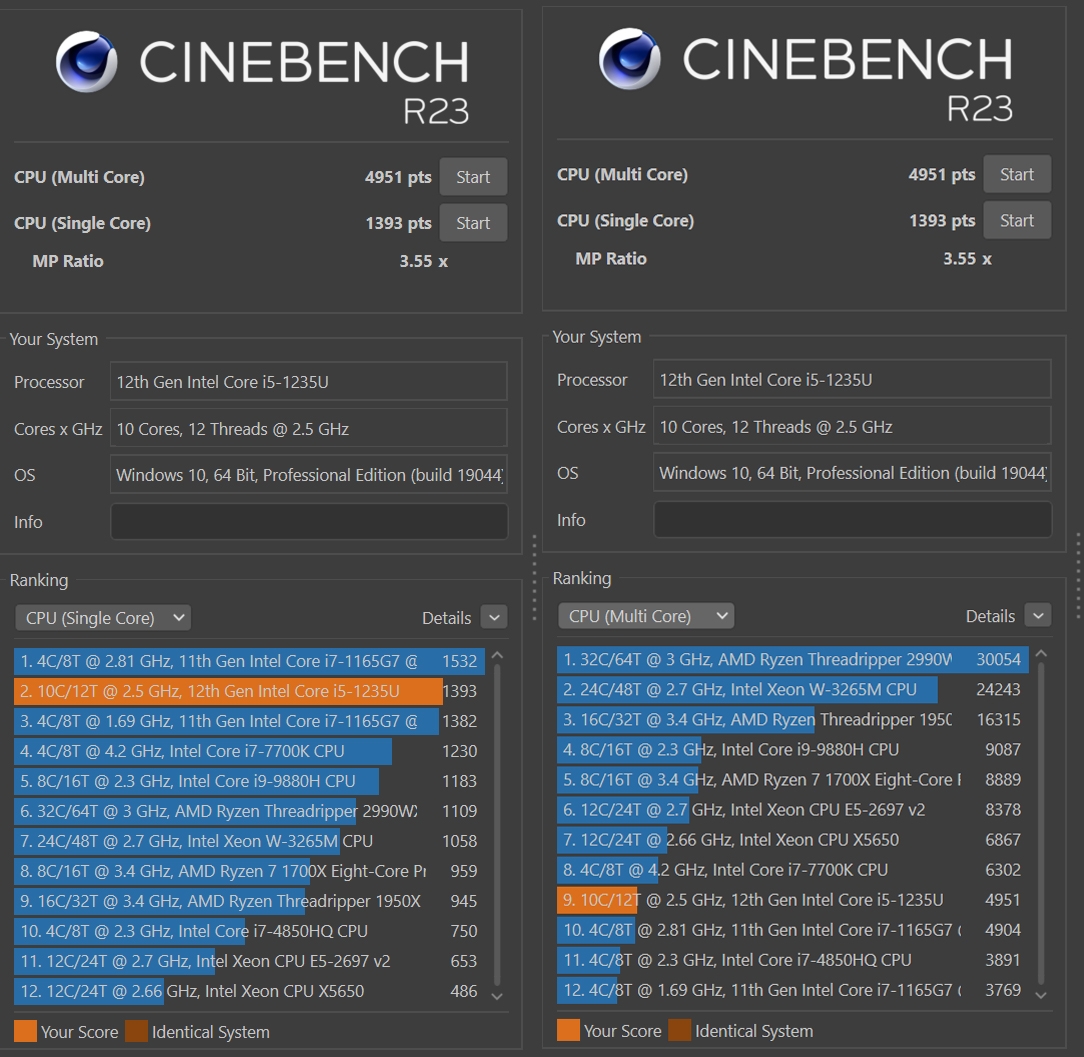1084x1057 pixels.
Task: Click orange Your Score swatch in left legend
Action: 26,1031
